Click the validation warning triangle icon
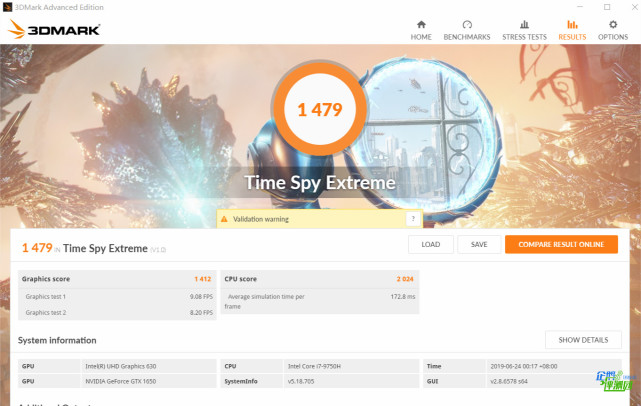 click(224, 219)
